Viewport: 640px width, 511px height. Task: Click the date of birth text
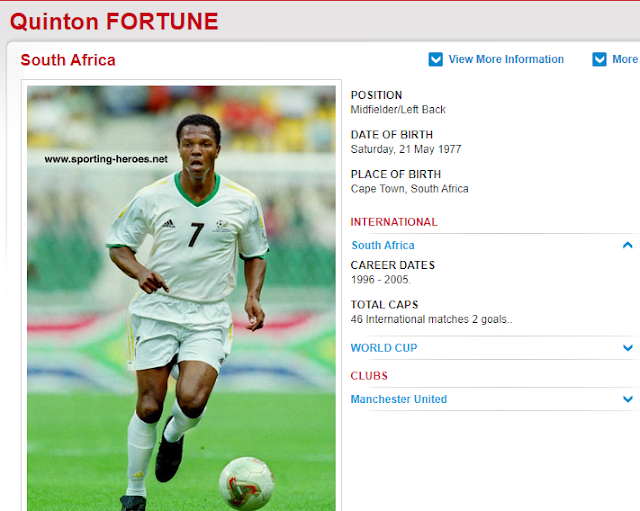pyautogui.click(x=406, y=149)
